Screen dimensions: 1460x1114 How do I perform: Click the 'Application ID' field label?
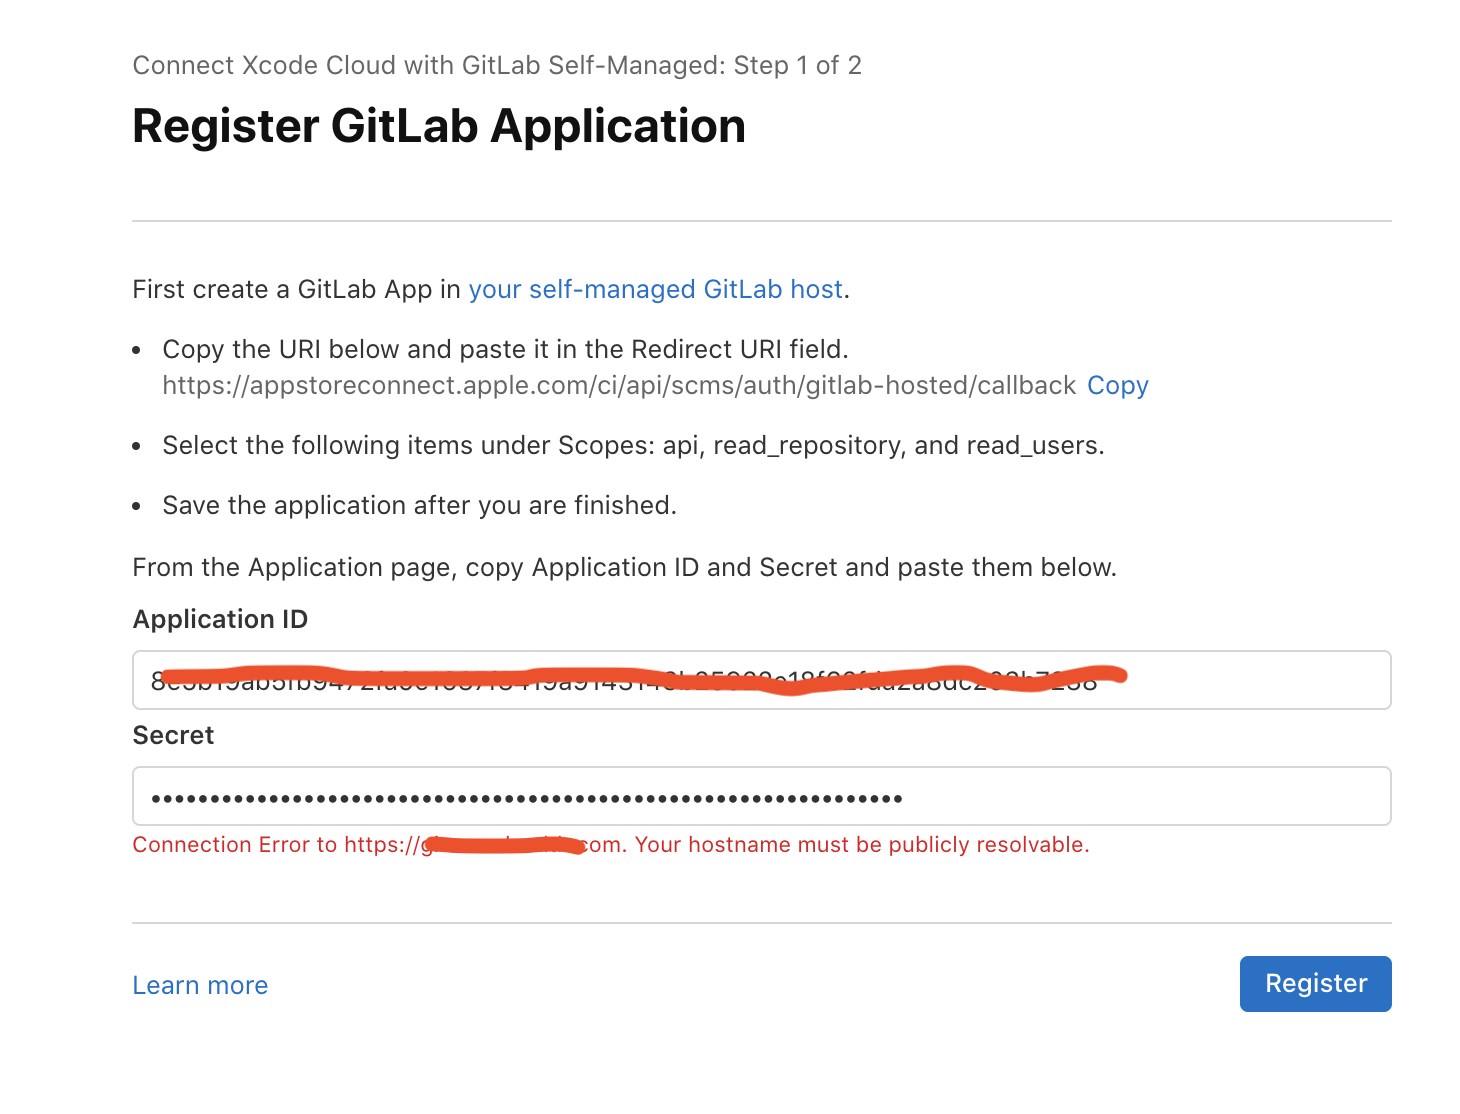pyautogui.click(x=220, y=620)
